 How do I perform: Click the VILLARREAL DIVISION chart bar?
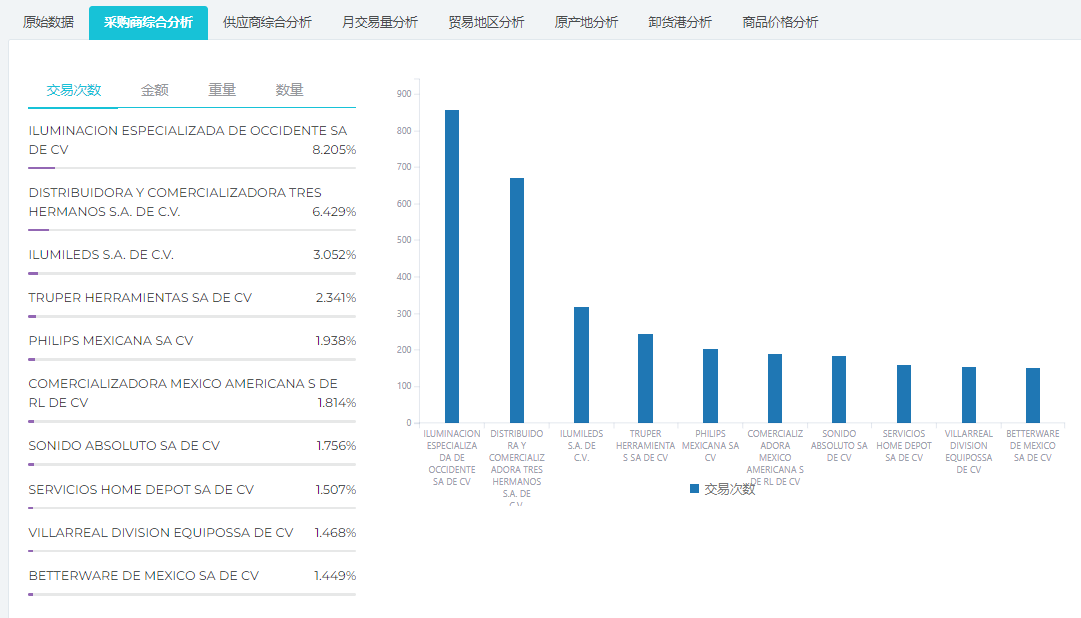[969, 395]
